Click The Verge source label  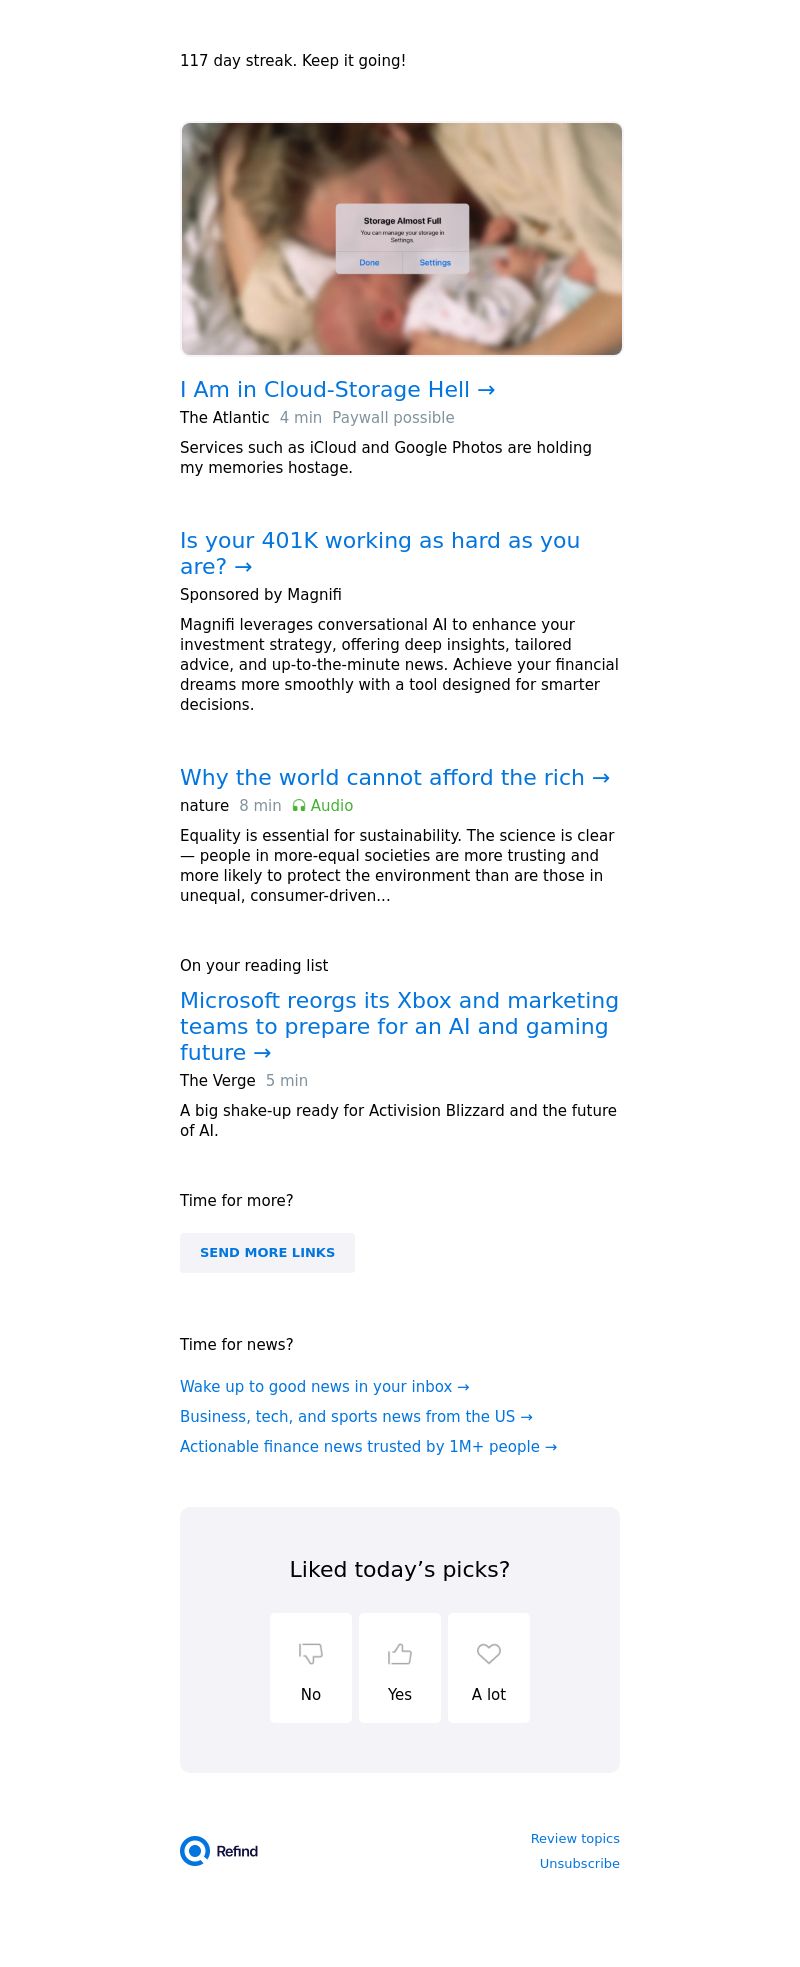[x=218, y=1081]
